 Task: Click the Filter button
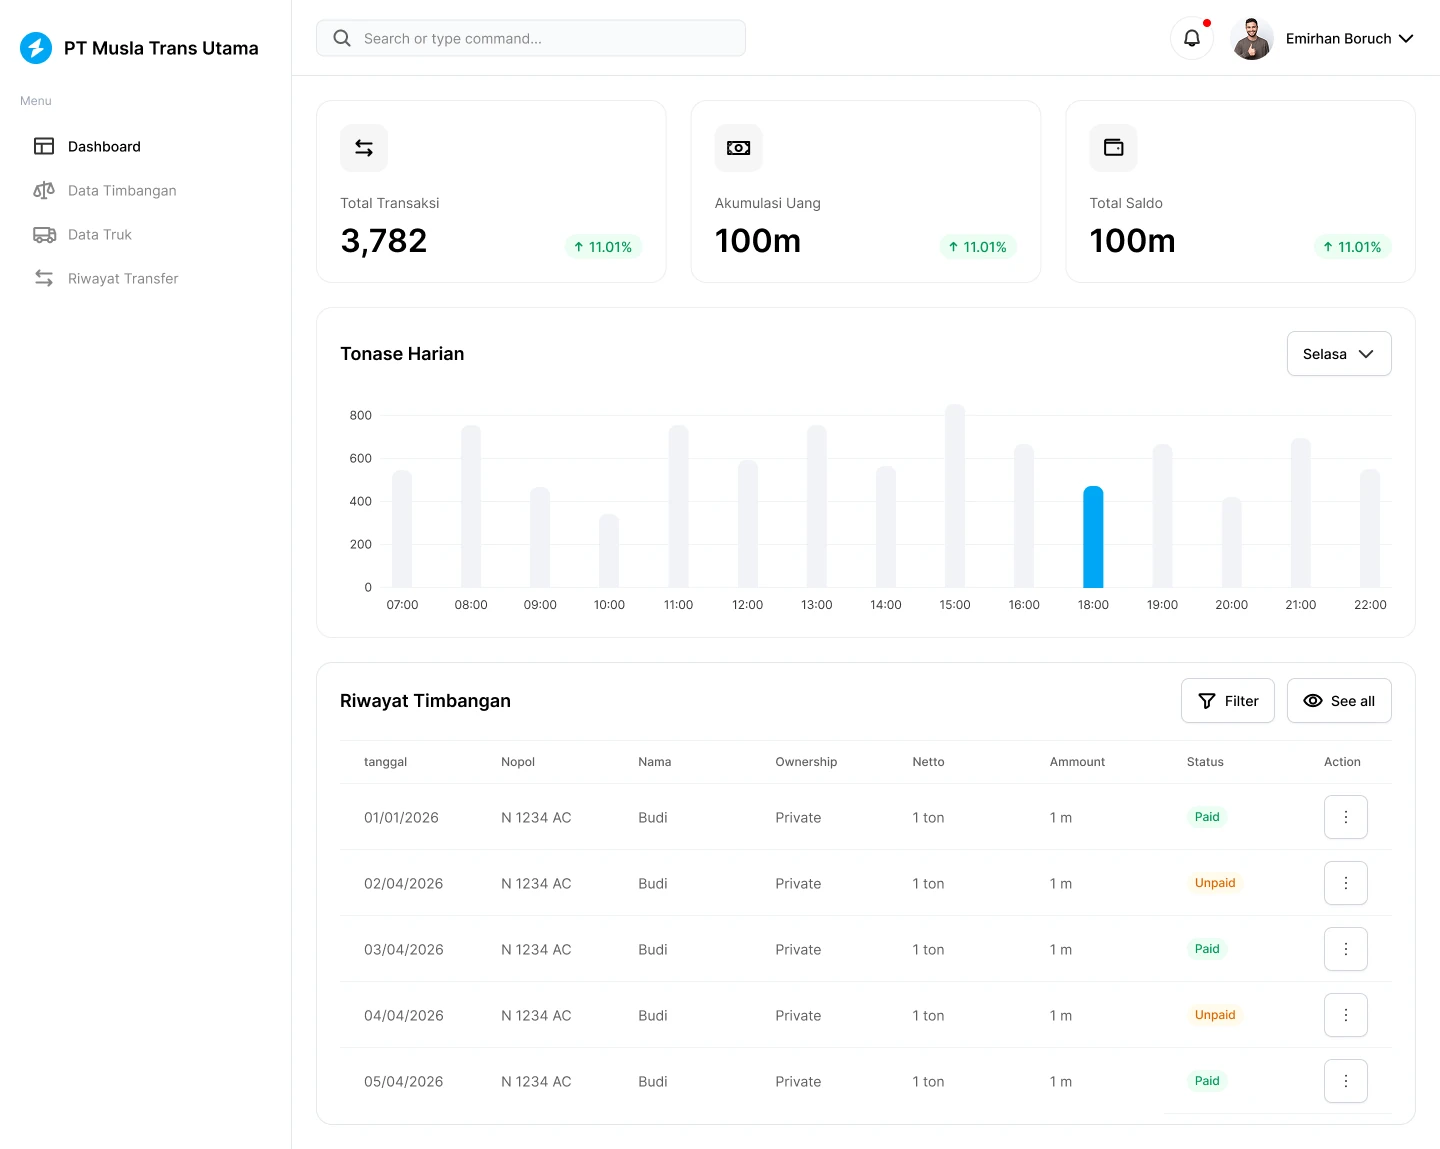[x=1228, y=701]
